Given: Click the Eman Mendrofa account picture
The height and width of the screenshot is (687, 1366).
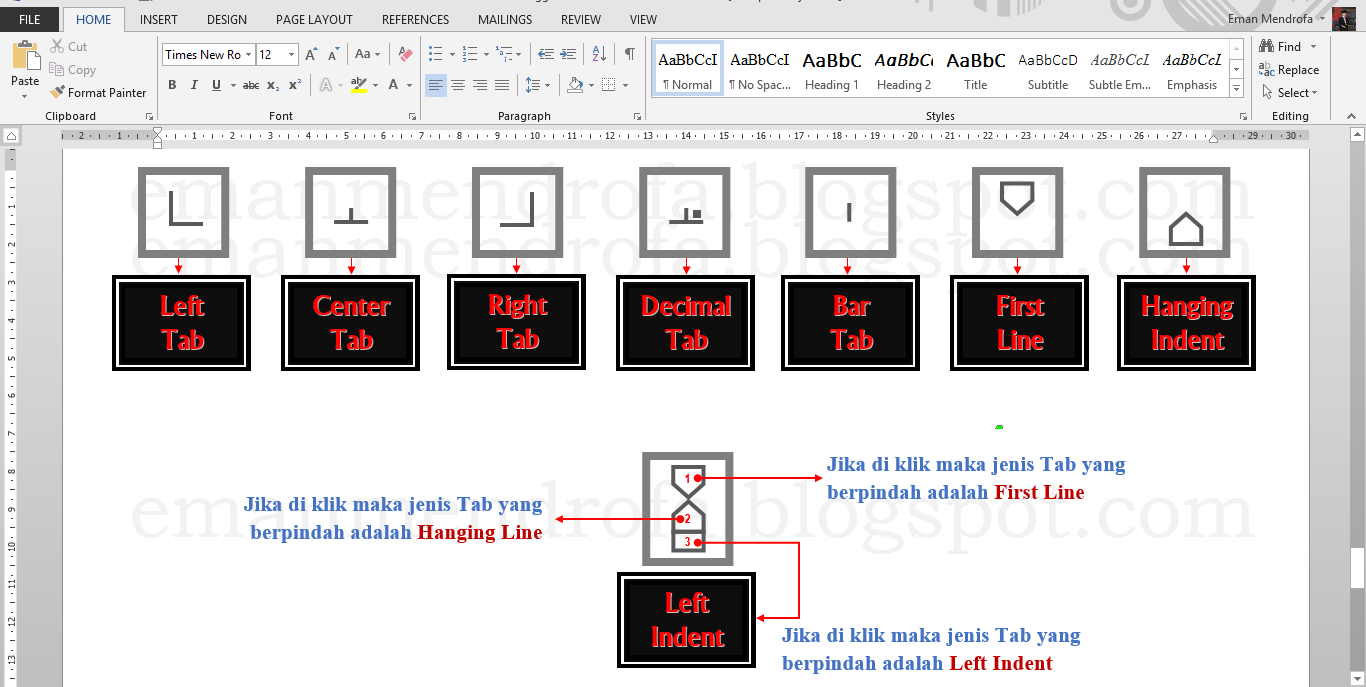Looking at the screenshot, I should click(x=1344, y=19).
